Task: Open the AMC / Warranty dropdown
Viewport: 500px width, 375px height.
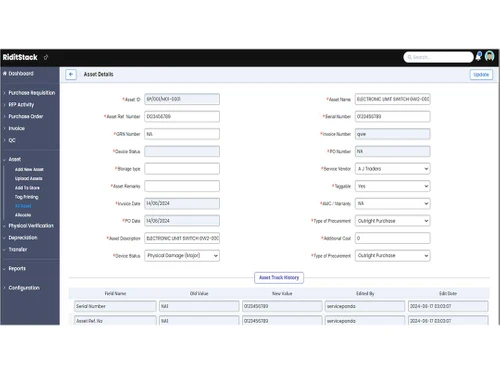Action: [393, 203]
